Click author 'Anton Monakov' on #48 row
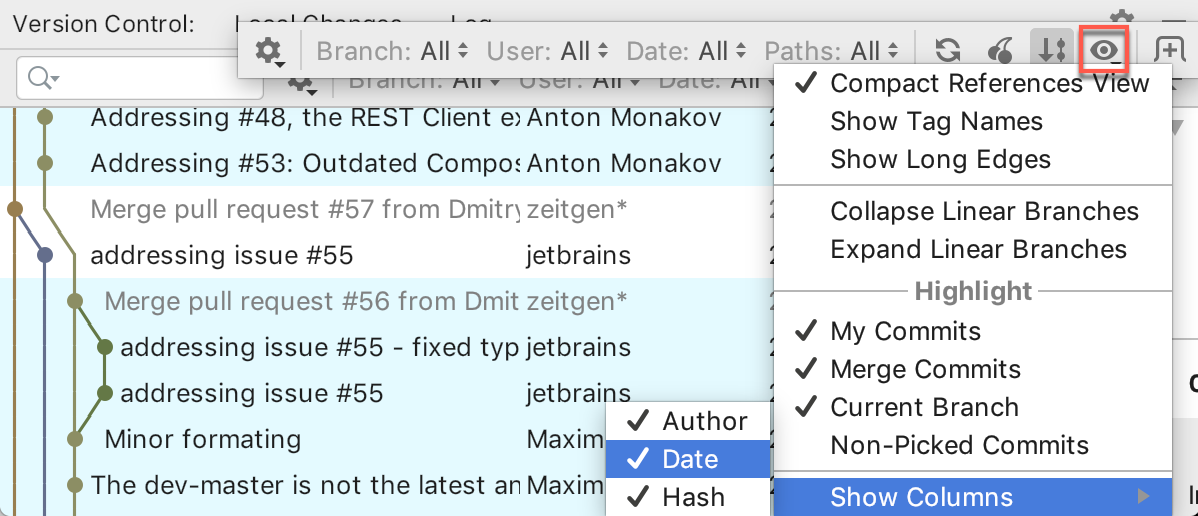This screenshot has height=516, width=1198. pos(624,118)
